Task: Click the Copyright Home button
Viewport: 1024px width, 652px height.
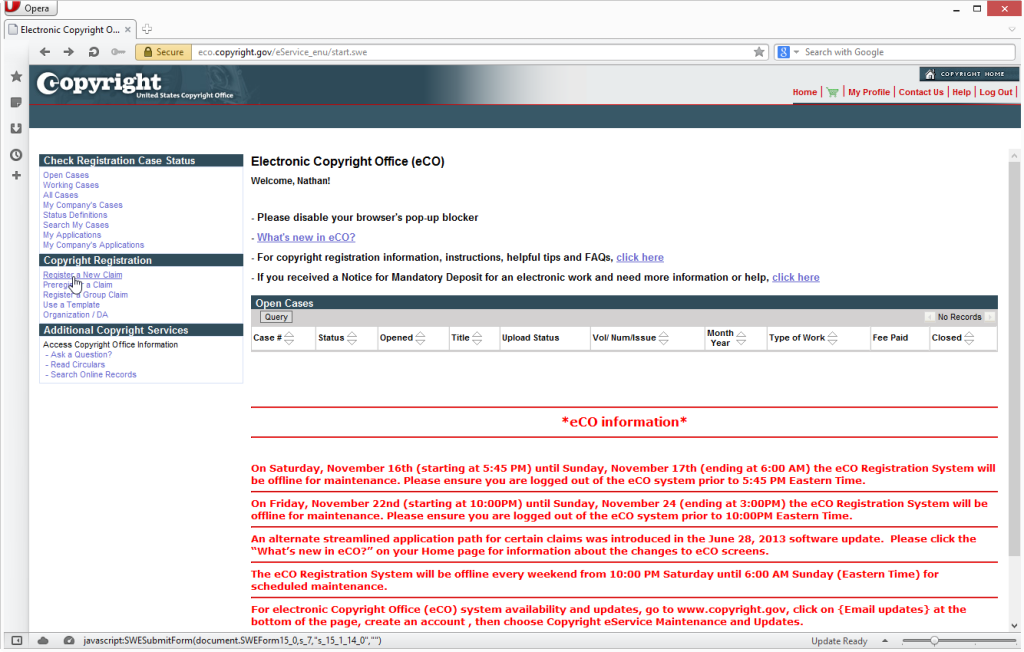Action: tap(968, 74)
